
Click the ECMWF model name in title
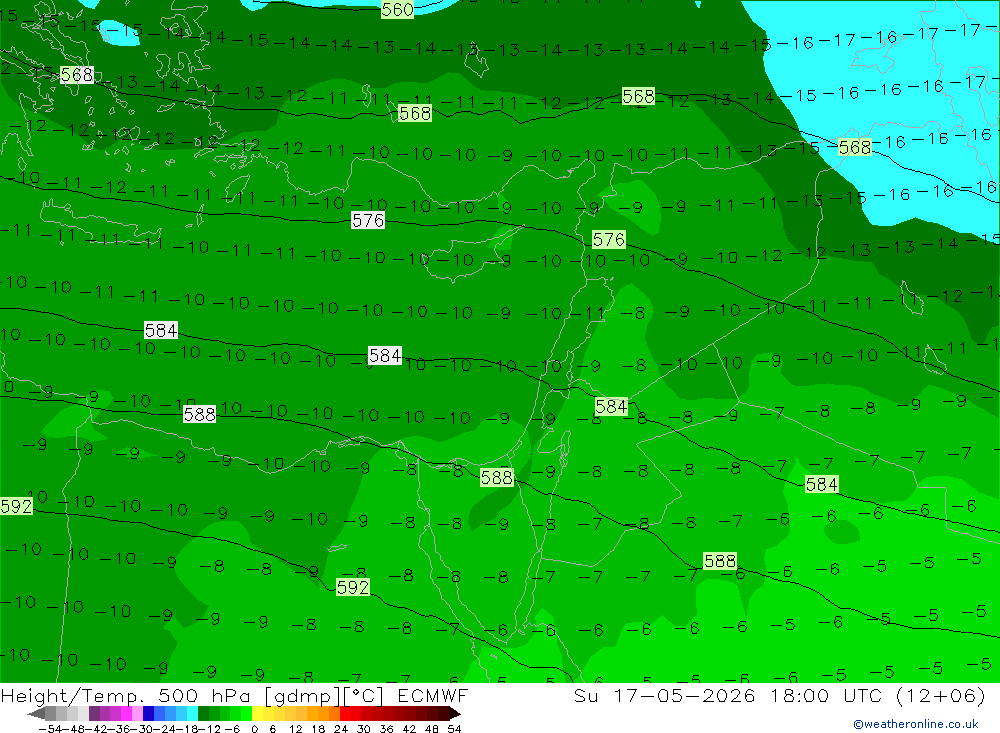[432, 695]
